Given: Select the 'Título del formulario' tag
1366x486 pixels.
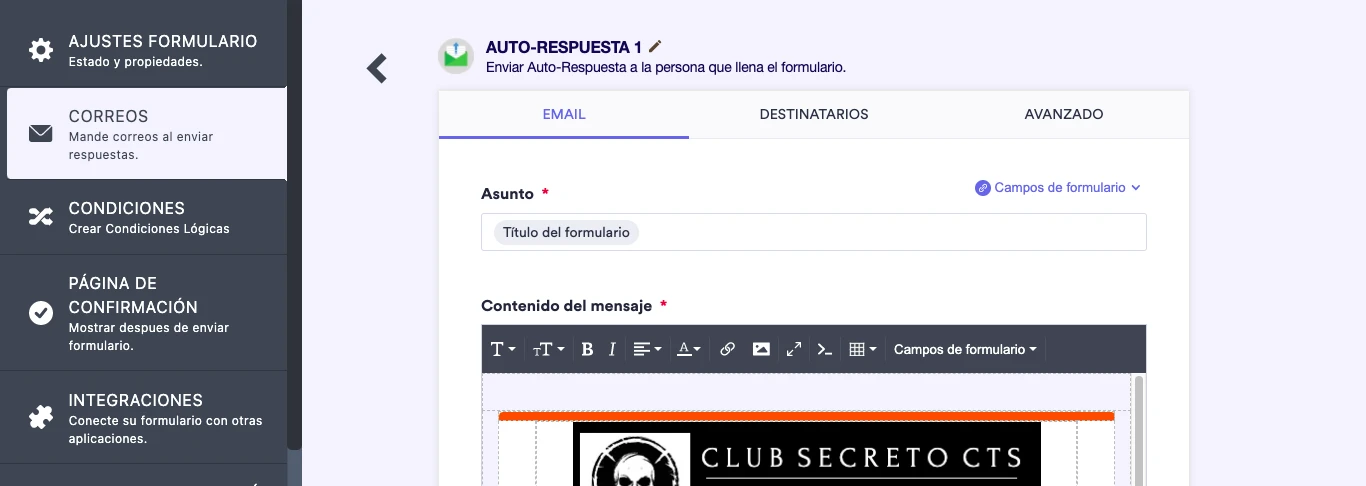Looking at the screenshot, I should point(566,232).
